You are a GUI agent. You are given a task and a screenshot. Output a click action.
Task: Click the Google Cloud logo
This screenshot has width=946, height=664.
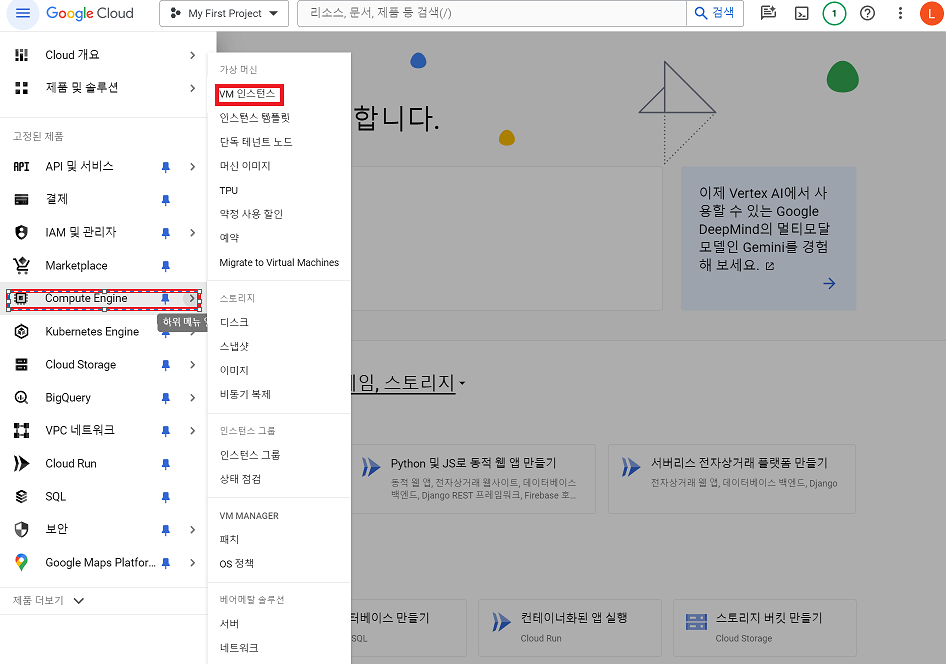tap(90, 13)
